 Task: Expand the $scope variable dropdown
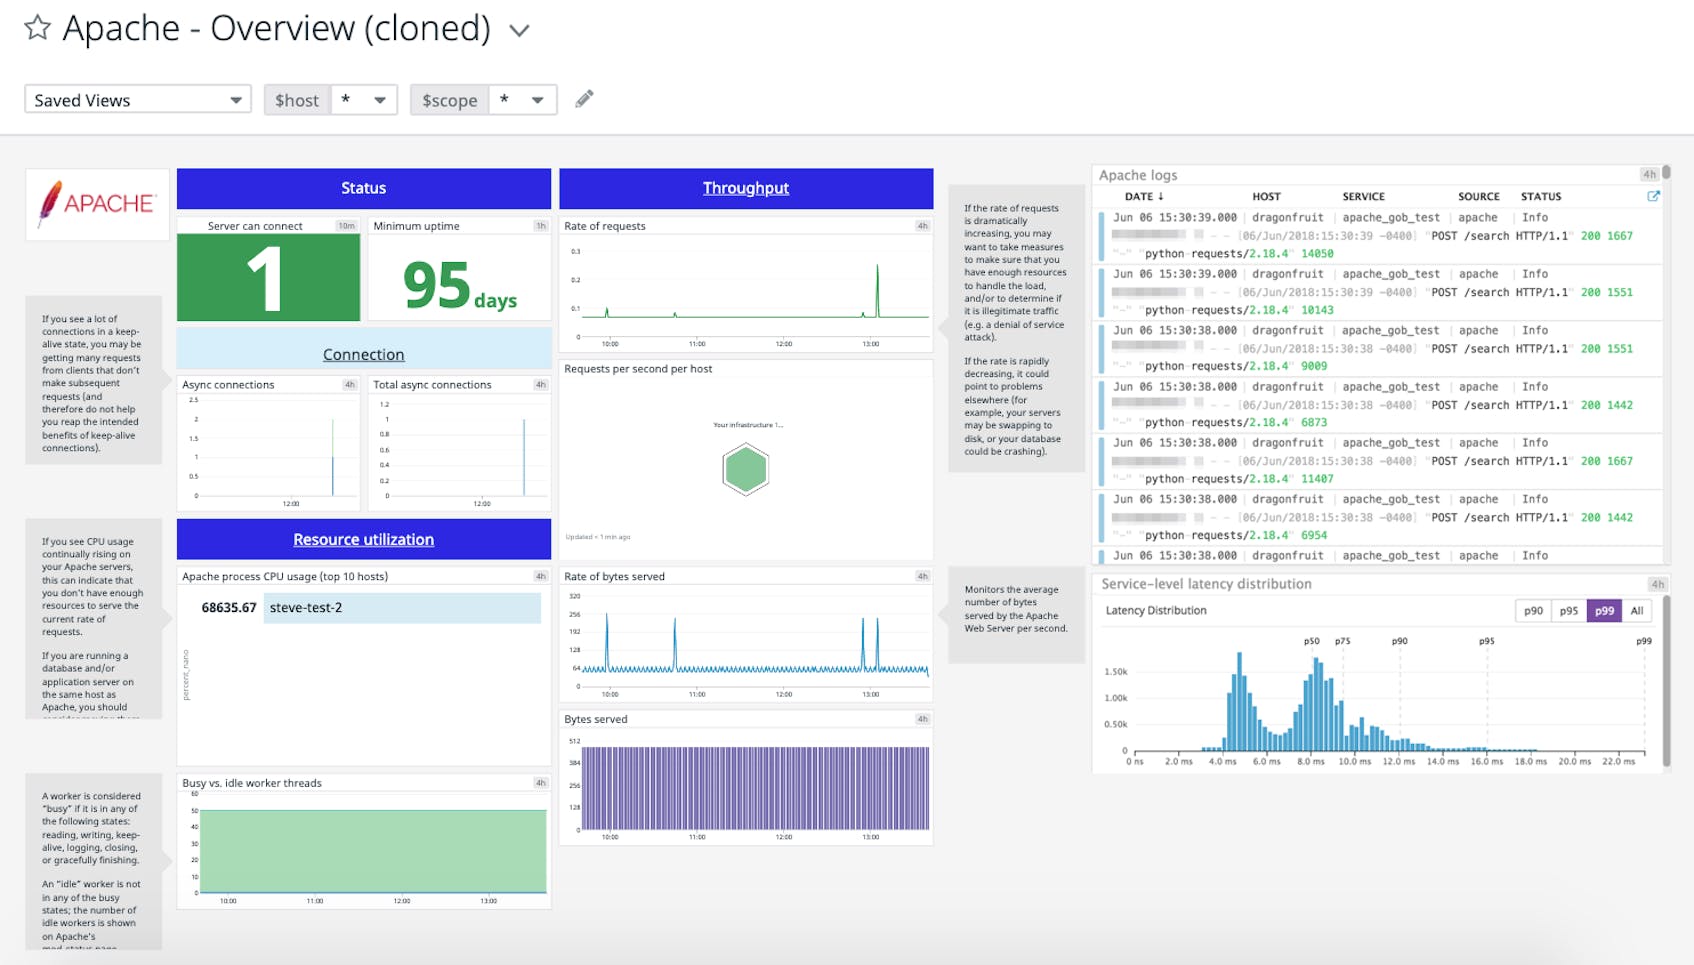coord(537,99)
